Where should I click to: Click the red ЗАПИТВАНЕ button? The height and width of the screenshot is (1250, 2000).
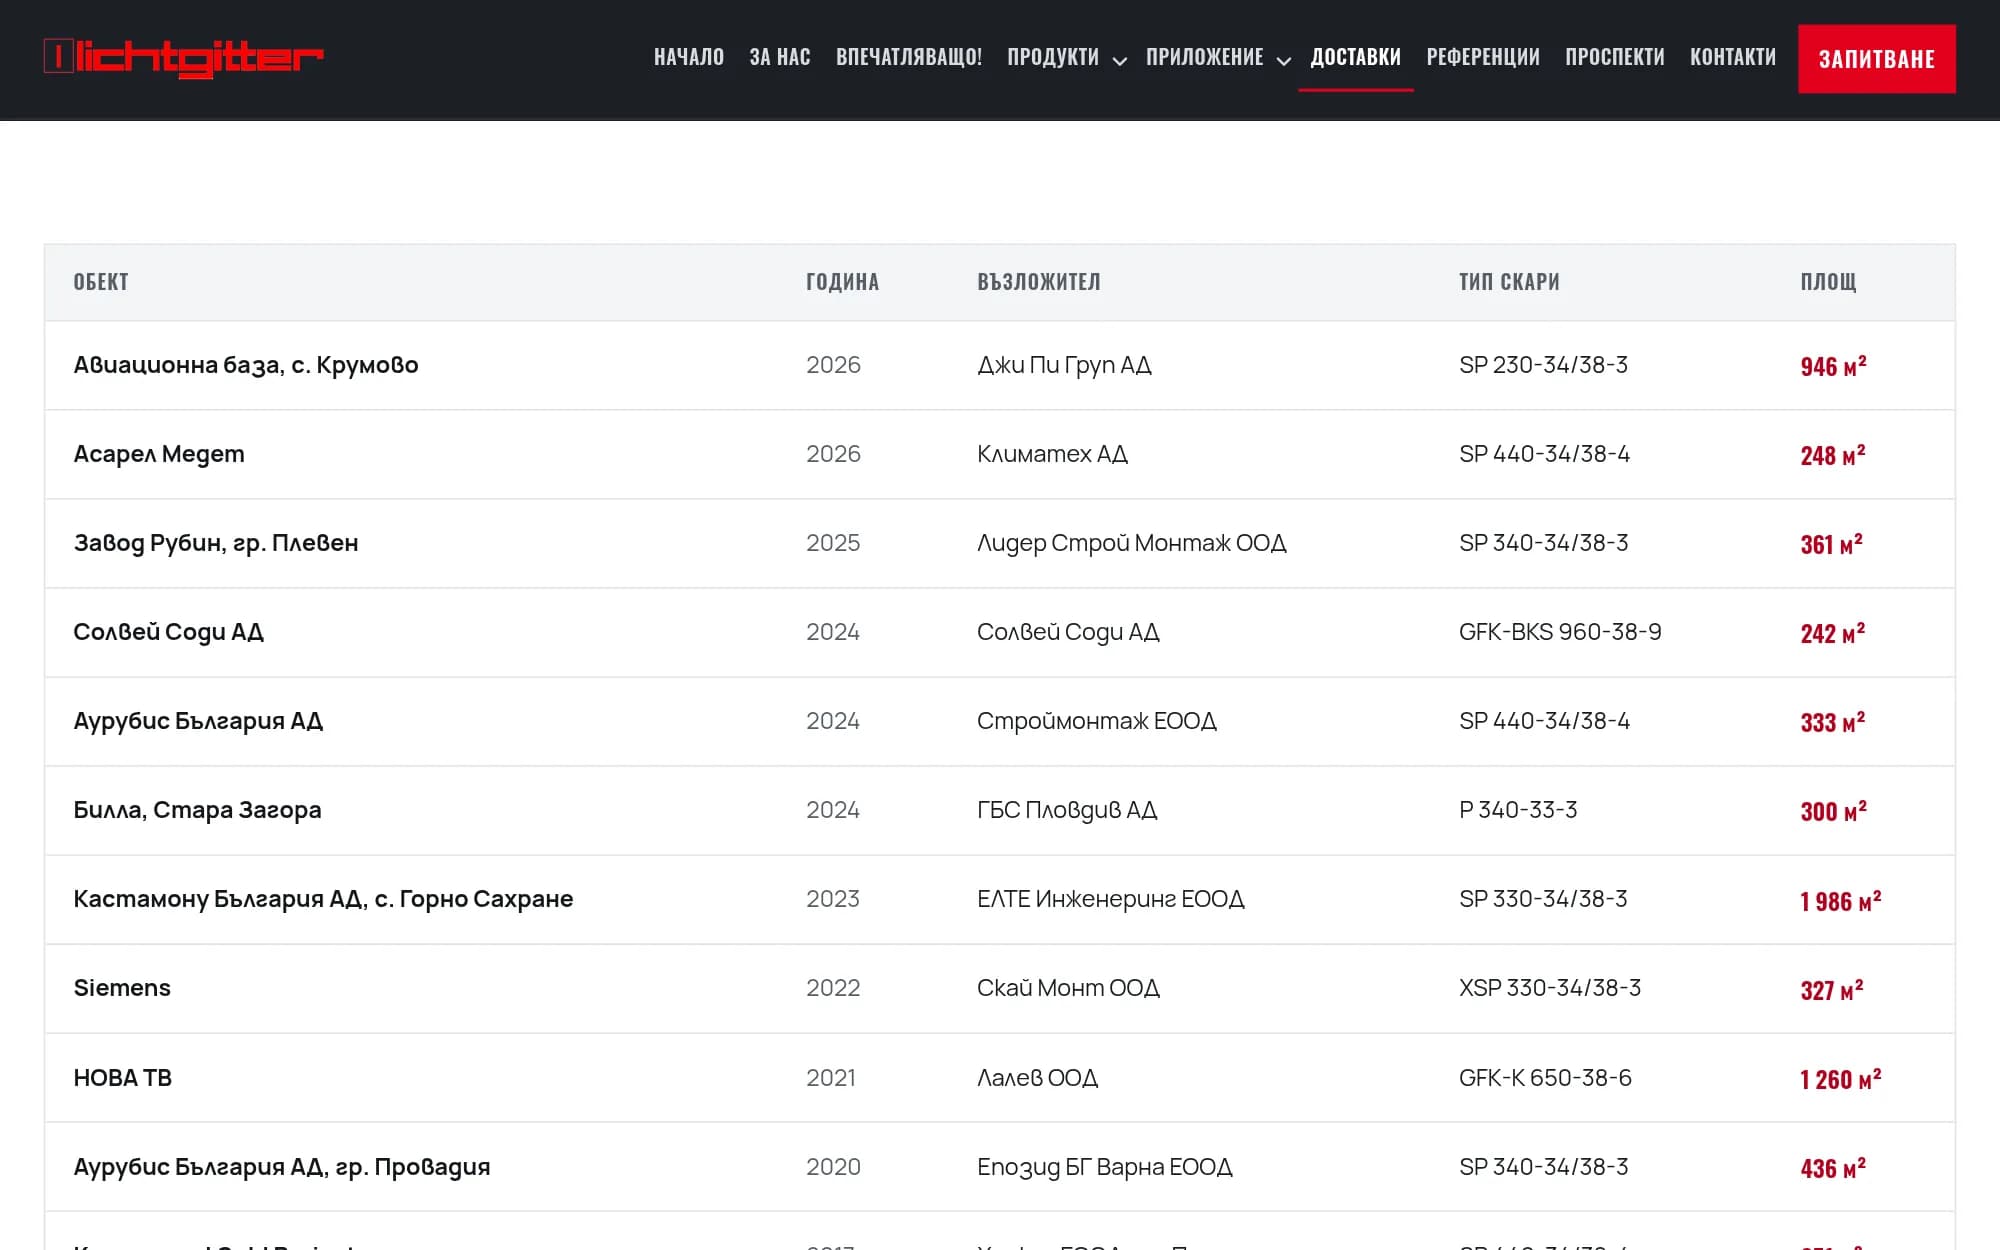1877,59
